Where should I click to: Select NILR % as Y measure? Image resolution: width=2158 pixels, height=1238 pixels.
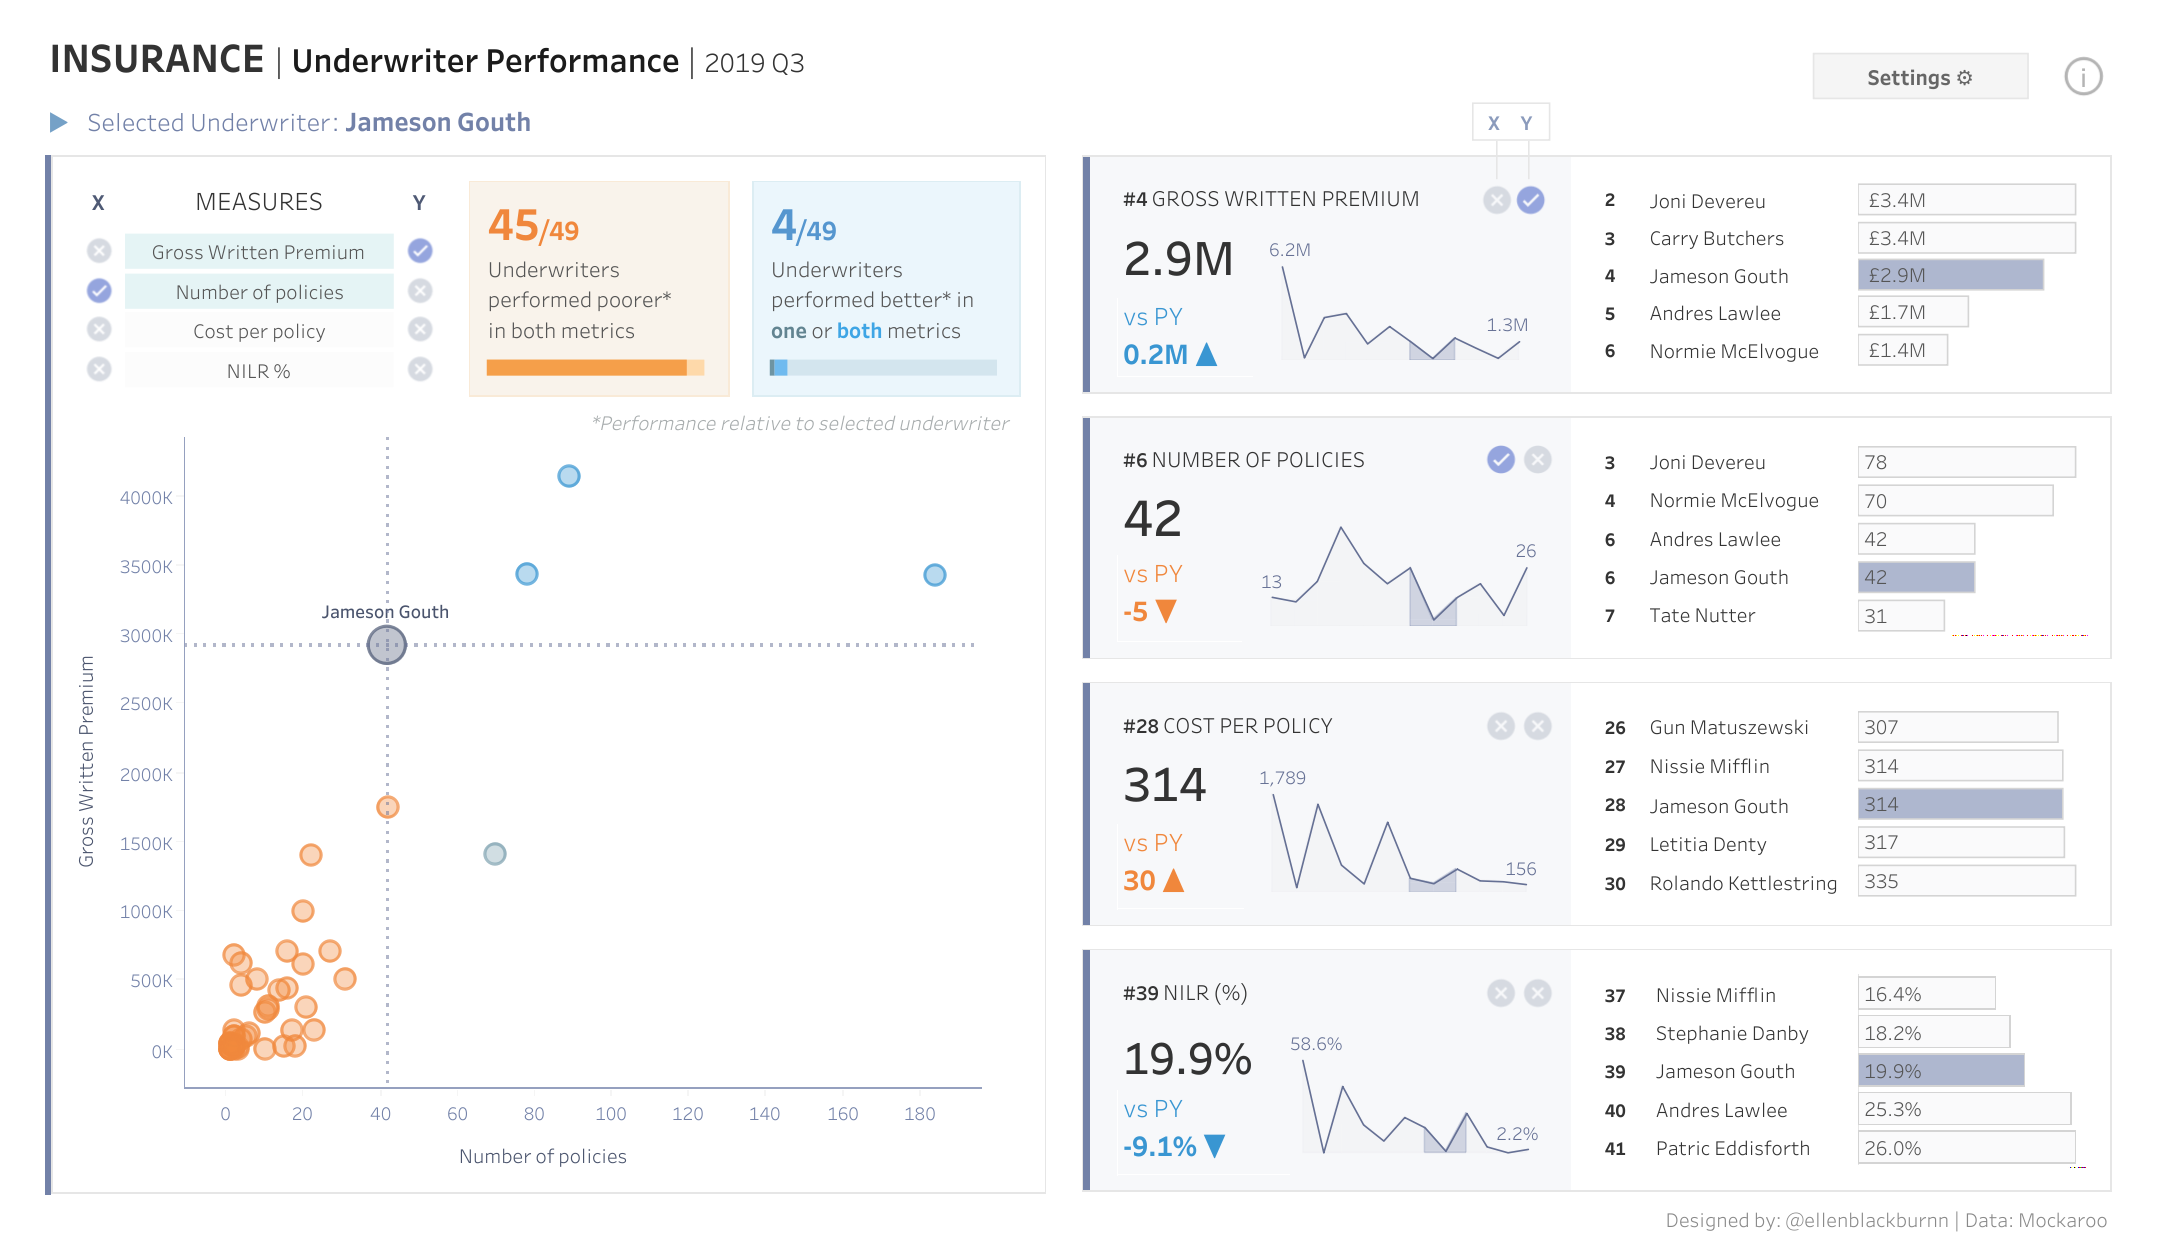pyautogui.click(x=420, y=370)
